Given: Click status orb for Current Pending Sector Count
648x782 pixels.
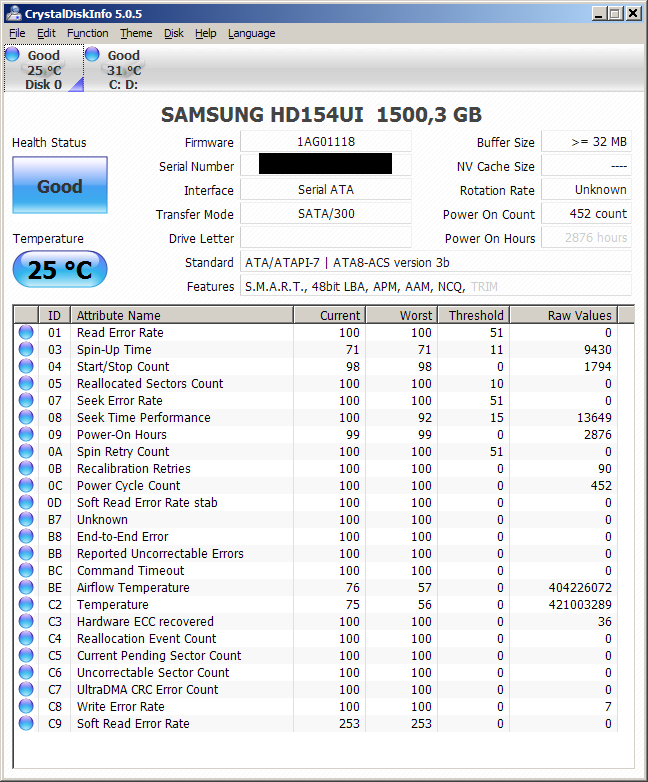Looking at the screenshot, I should 26,655.
